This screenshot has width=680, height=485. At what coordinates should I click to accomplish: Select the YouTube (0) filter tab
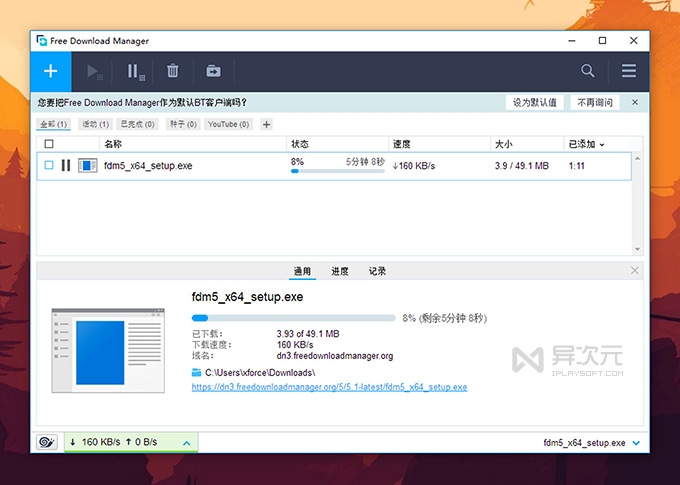tap(229, 124)
